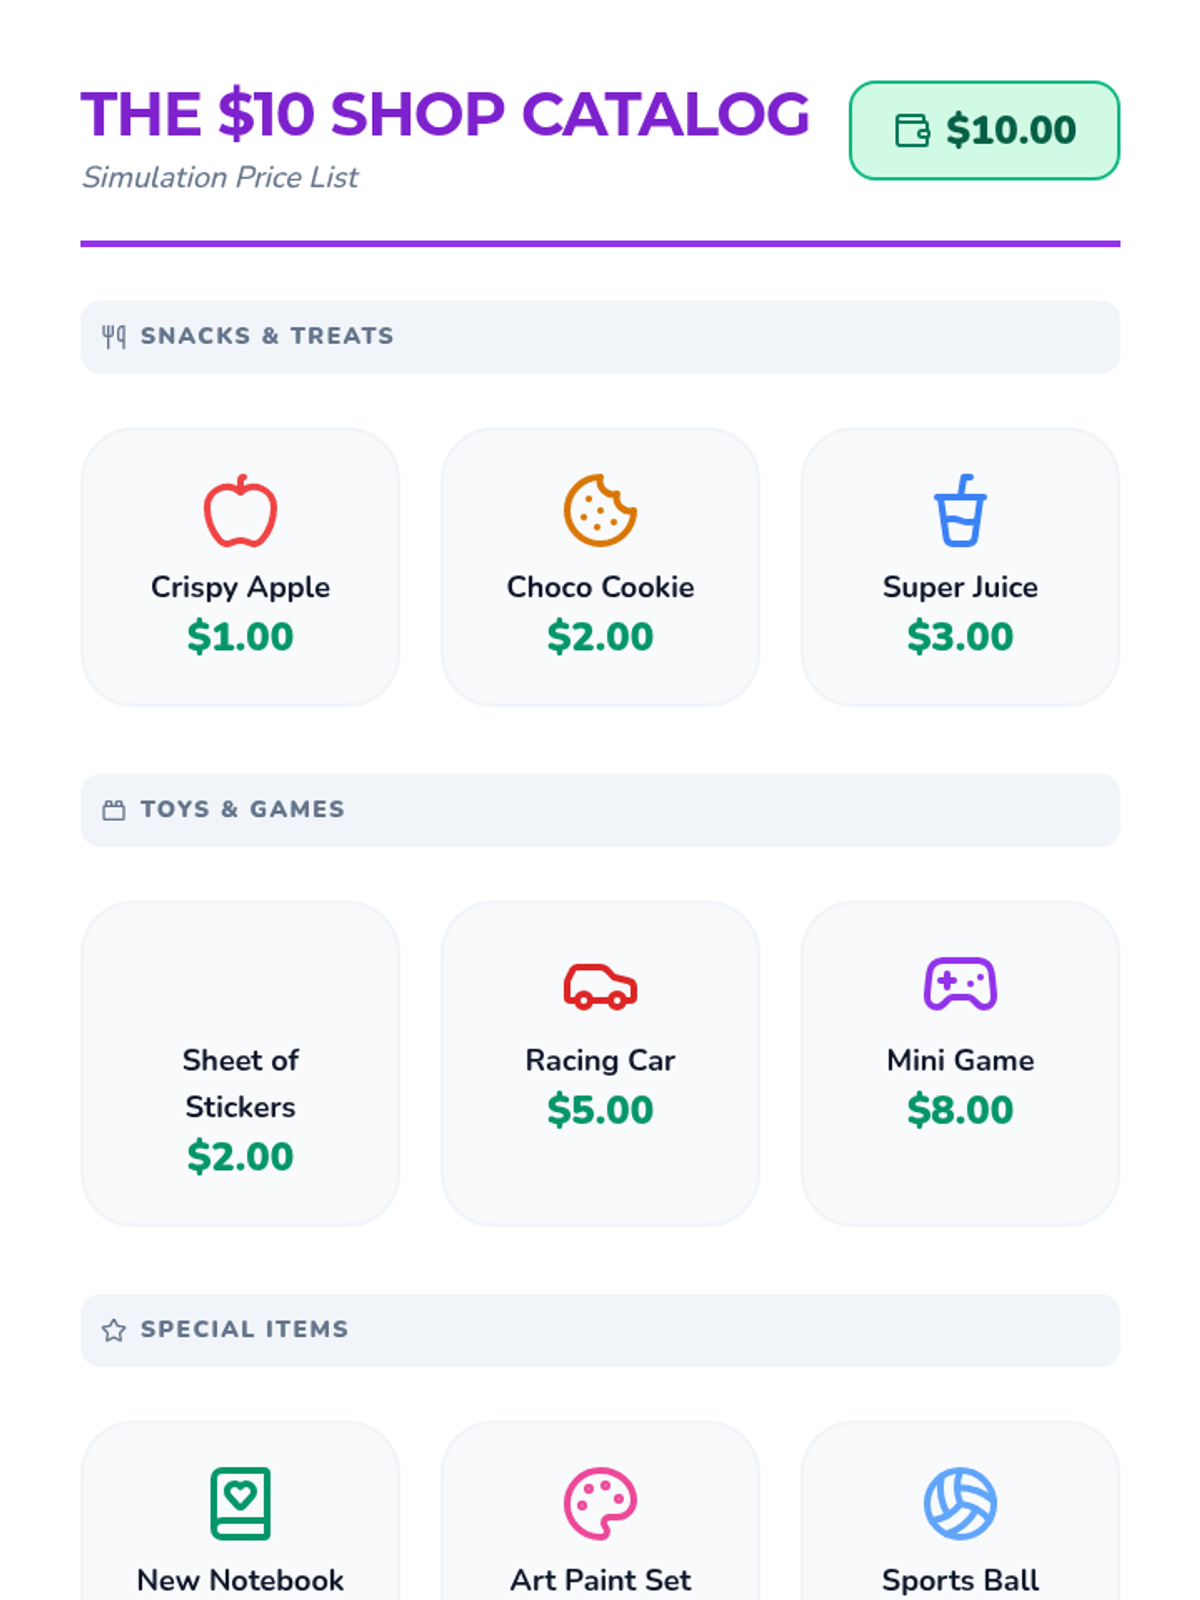Click the green notebook heart icon
Image resolution: width=1200 pixels, height=1600 pixels.
click(240, 1503)
